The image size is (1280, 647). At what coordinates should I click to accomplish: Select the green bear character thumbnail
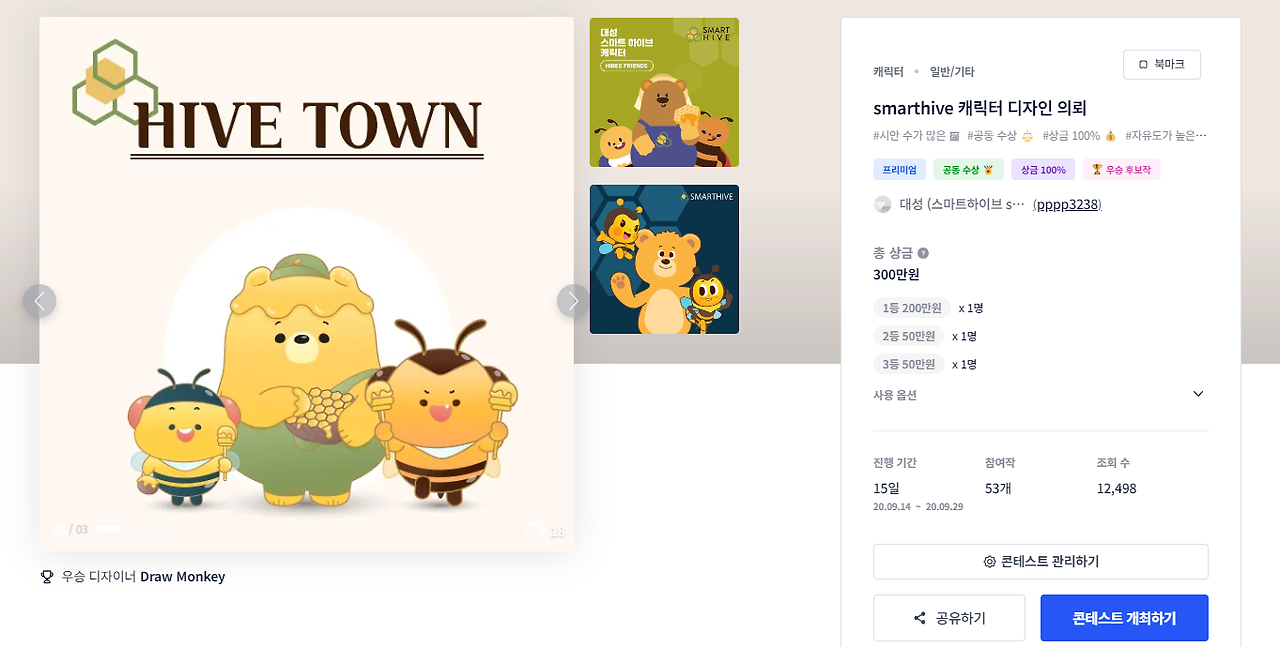pyautogui.click(x=664, y=92)
